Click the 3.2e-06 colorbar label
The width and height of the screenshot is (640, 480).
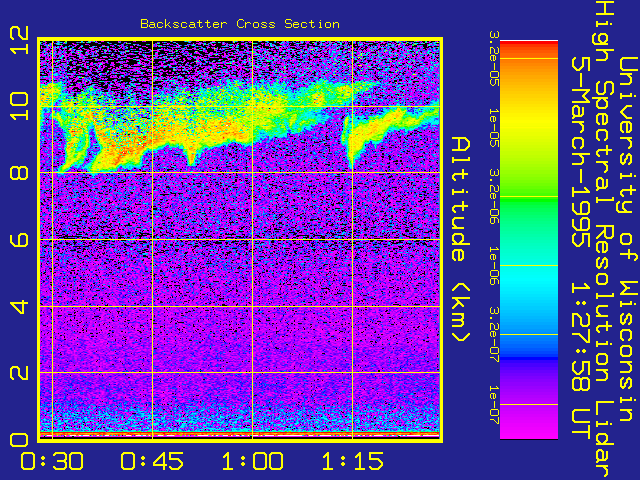pyautogui.click(x=494, y=197)
